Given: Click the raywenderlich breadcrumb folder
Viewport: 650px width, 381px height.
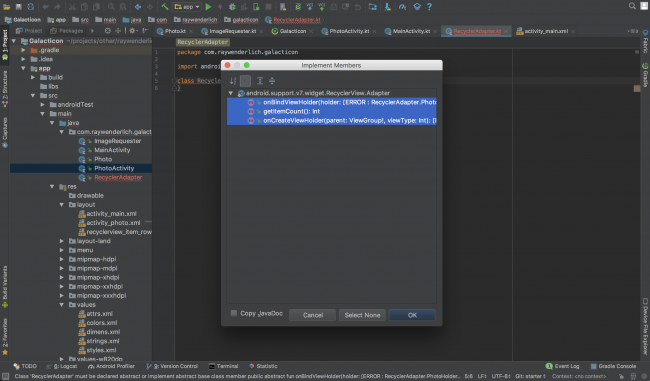Looking at the screenshot, I should click(x=195, y=19).
